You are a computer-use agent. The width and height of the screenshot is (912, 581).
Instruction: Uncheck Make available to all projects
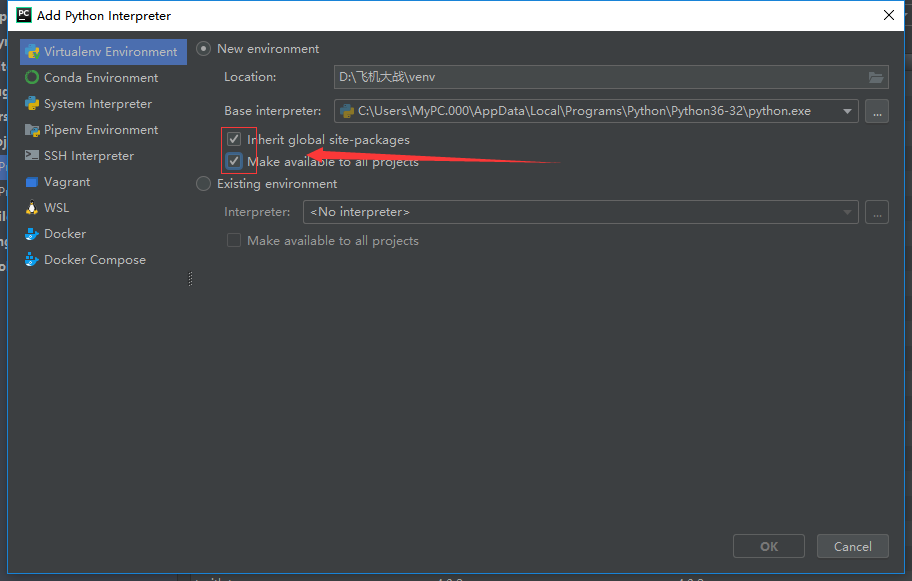pos(234,161)
